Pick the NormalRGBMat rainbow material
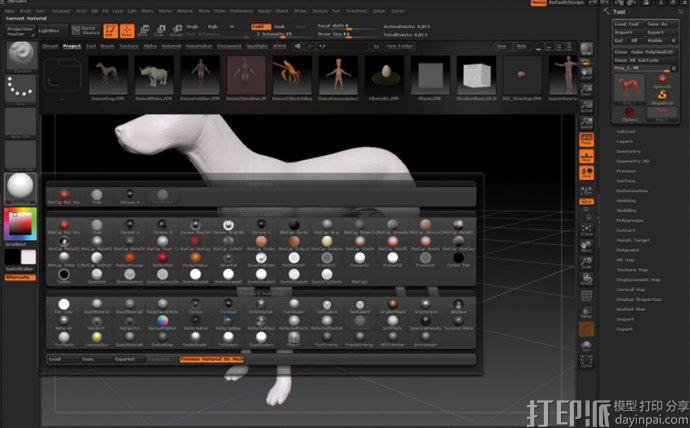690x428 pixels. [x=162, y=322]
